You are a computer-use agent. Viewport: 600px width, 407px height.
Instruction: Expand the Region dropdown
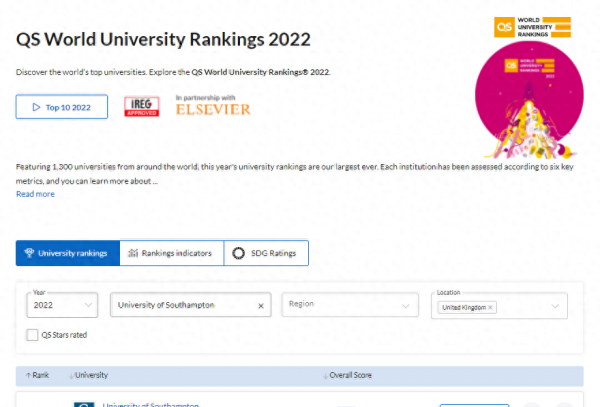(350, 305)
